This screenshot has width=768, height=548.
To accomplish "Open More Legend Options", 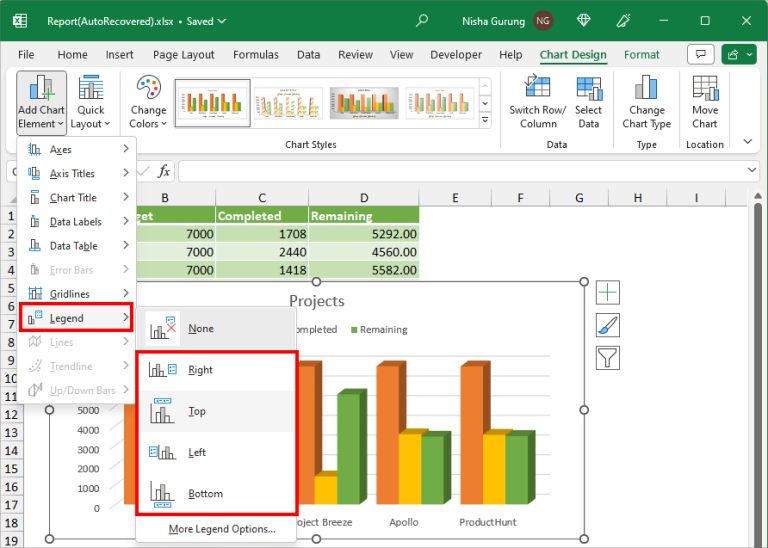I will (222, 529).
